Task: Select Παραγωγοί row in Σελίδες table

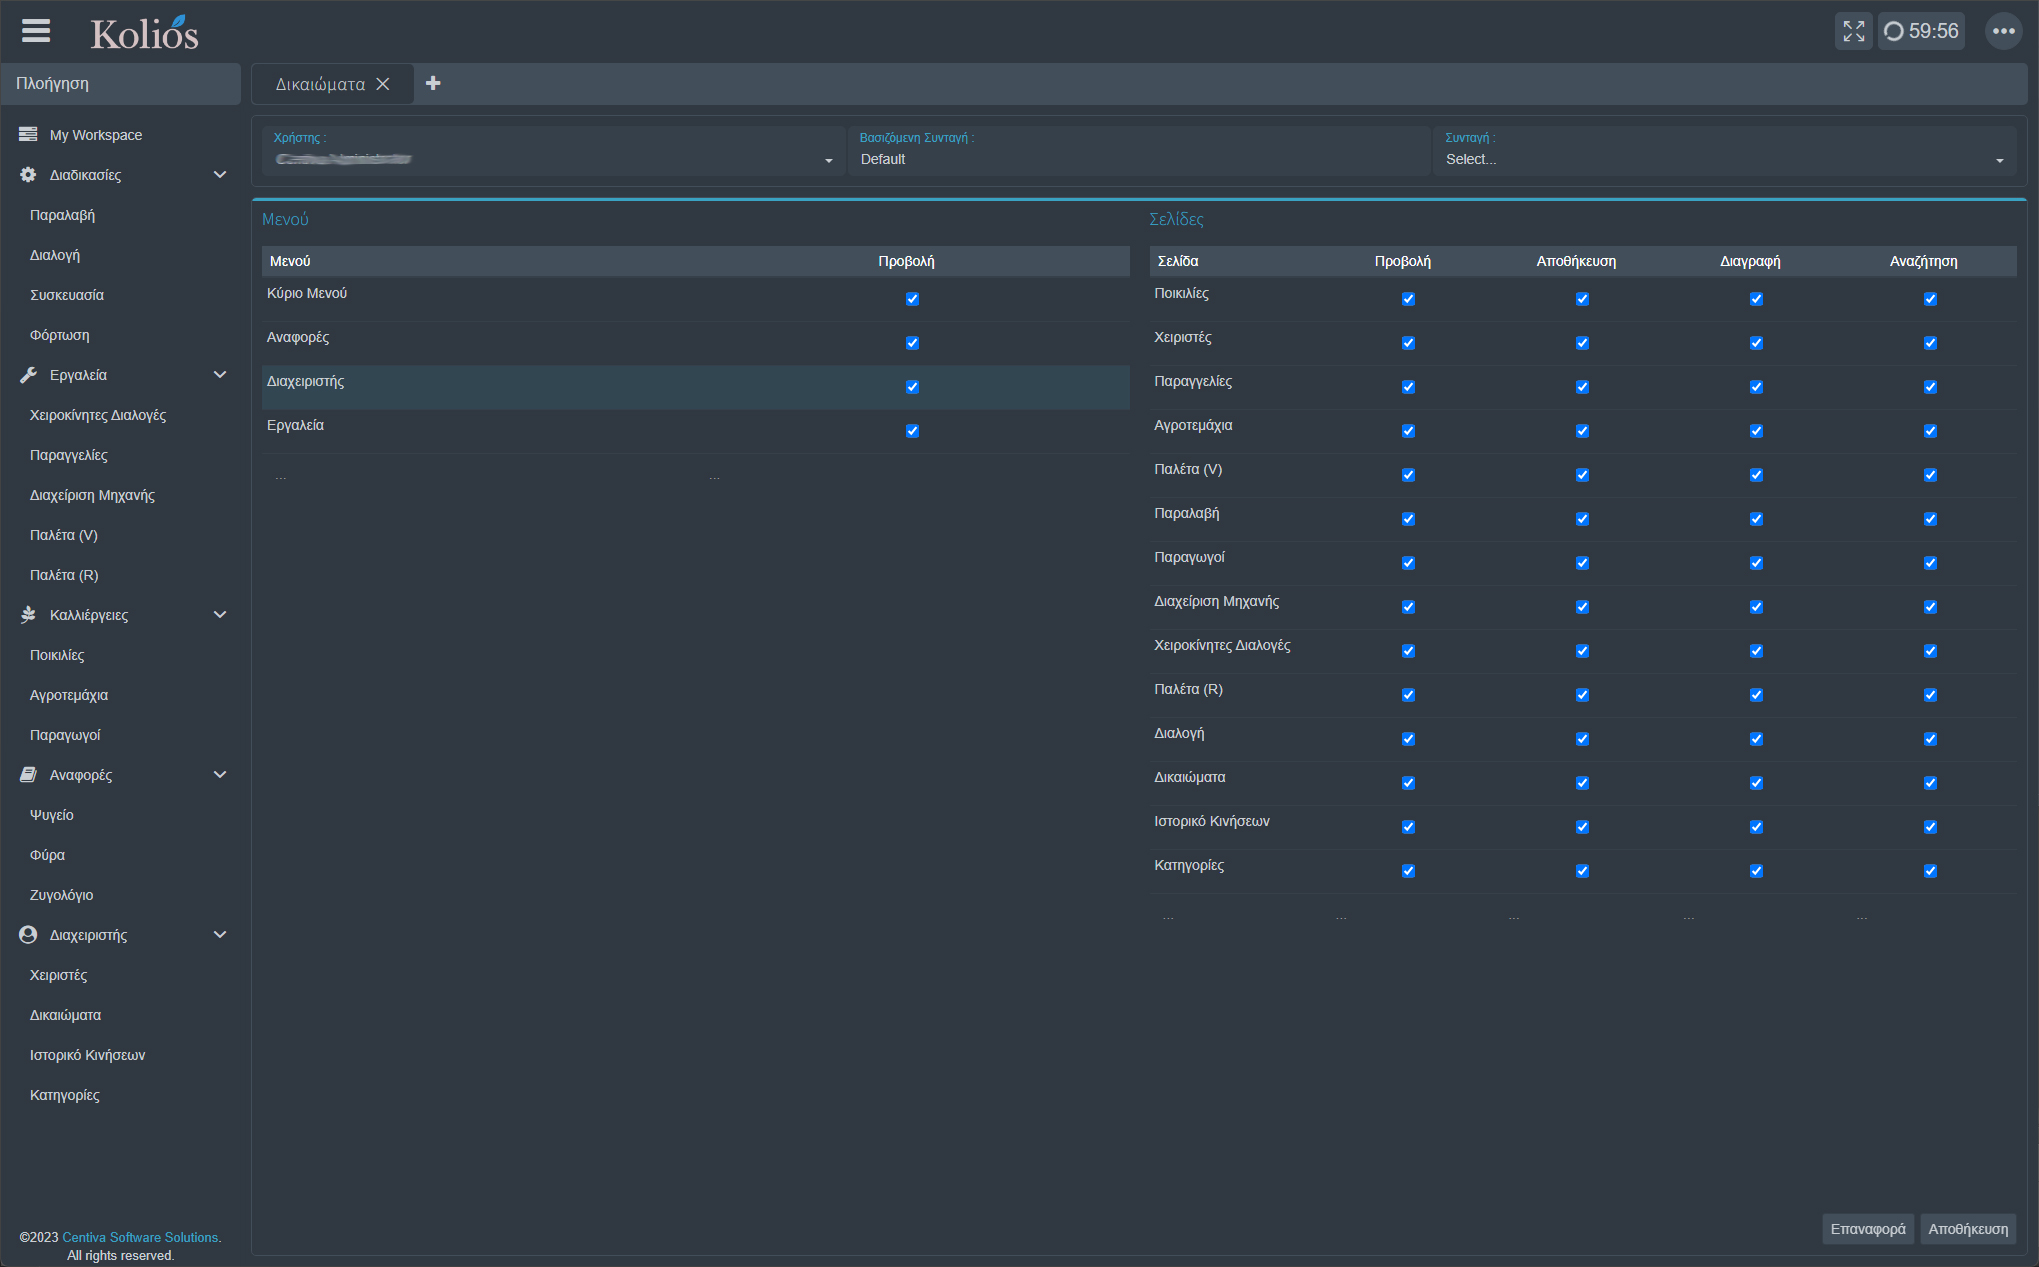Action: (1583, 563)
